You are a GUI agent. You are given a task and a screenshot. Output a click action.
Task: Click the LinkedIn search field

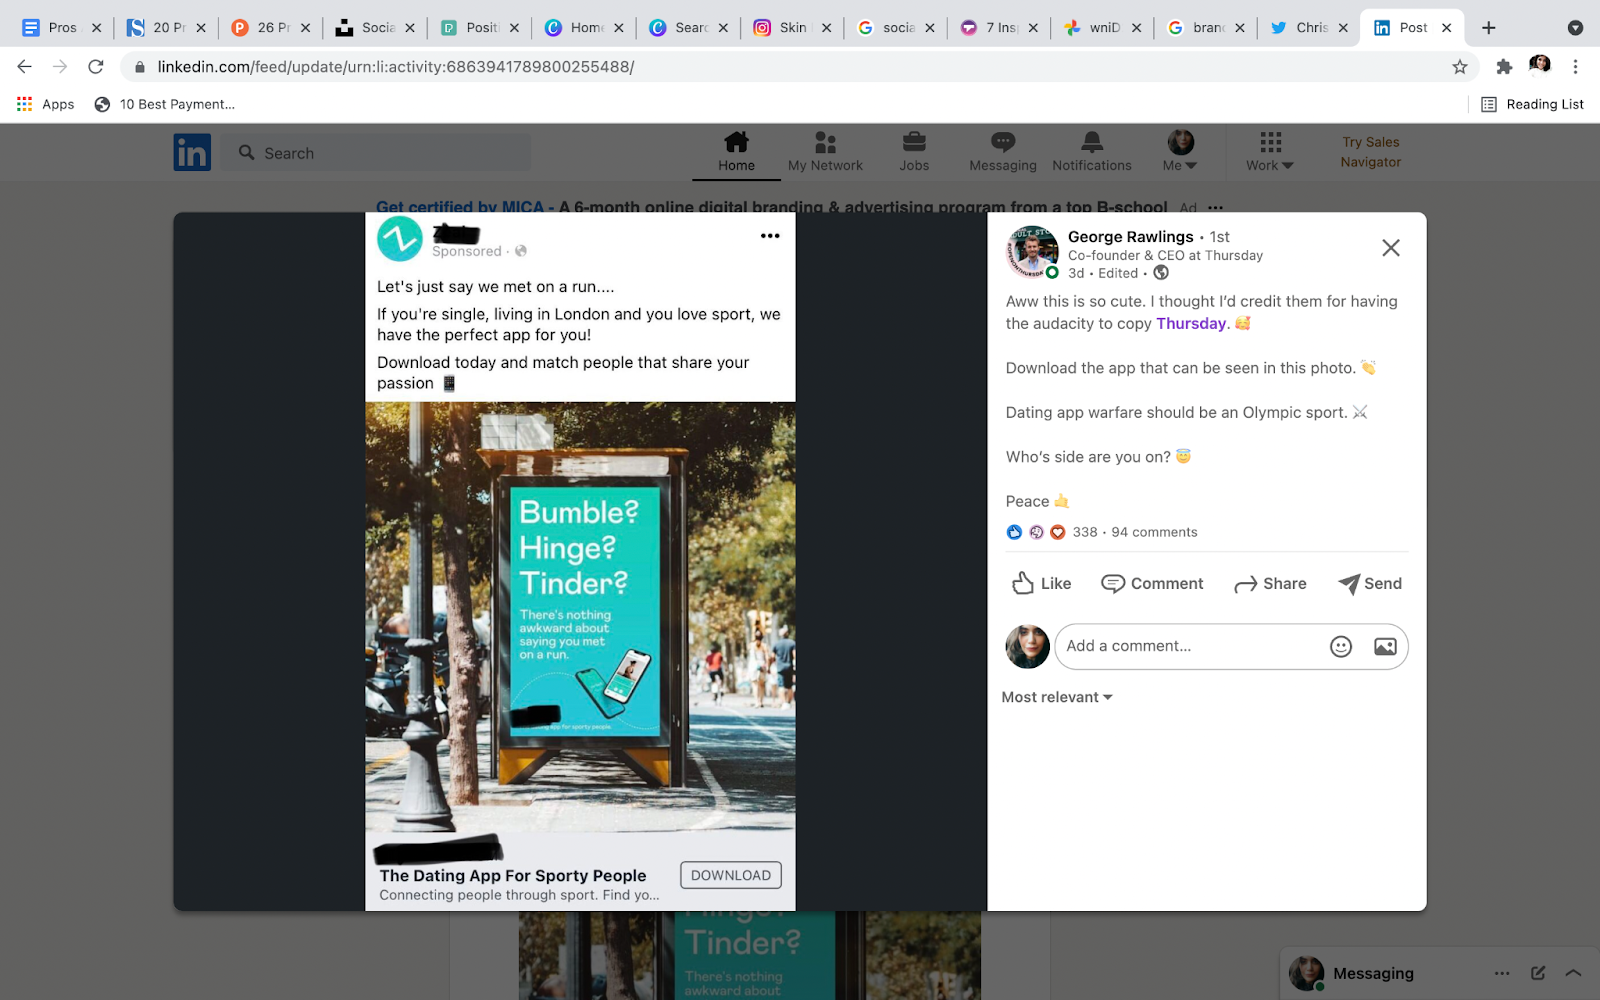(376, 153)
